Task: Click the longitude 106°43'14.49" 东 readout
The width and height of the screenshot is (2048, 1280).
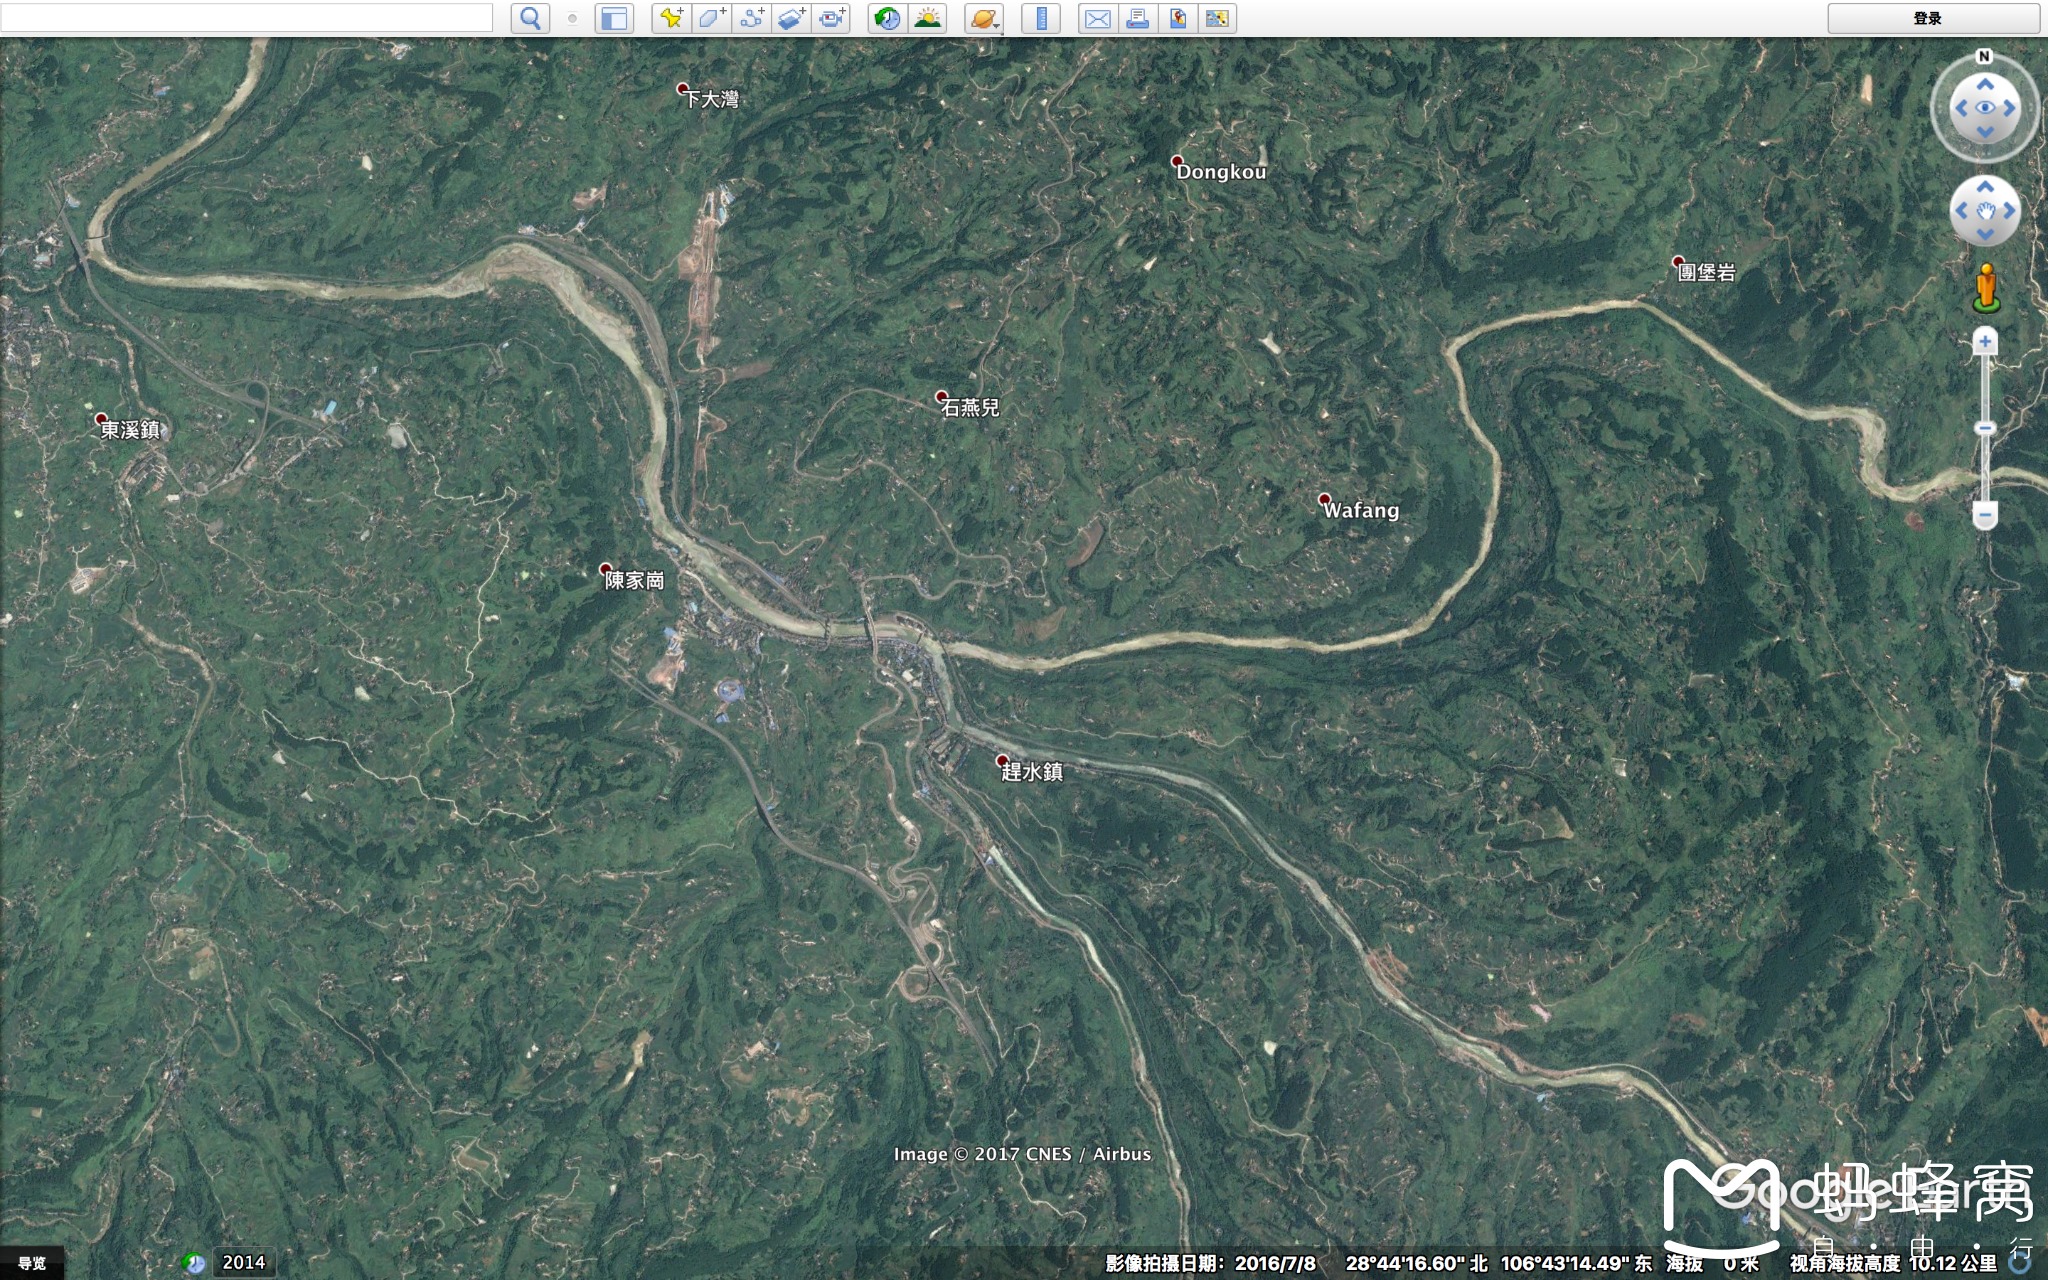Action: [x=1576, y=1263]
